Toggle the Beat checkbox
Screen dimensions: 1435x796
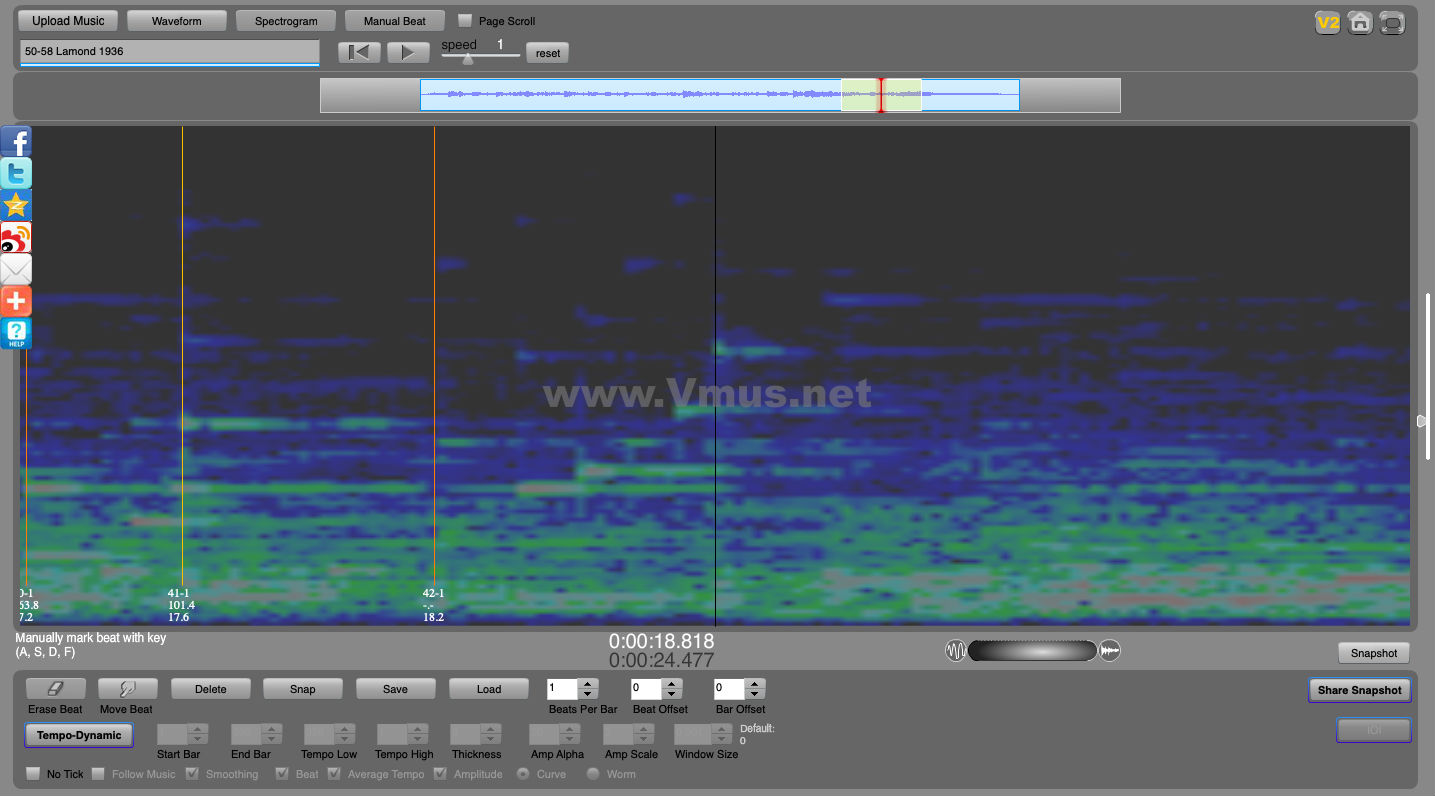[x=282, y=774]
